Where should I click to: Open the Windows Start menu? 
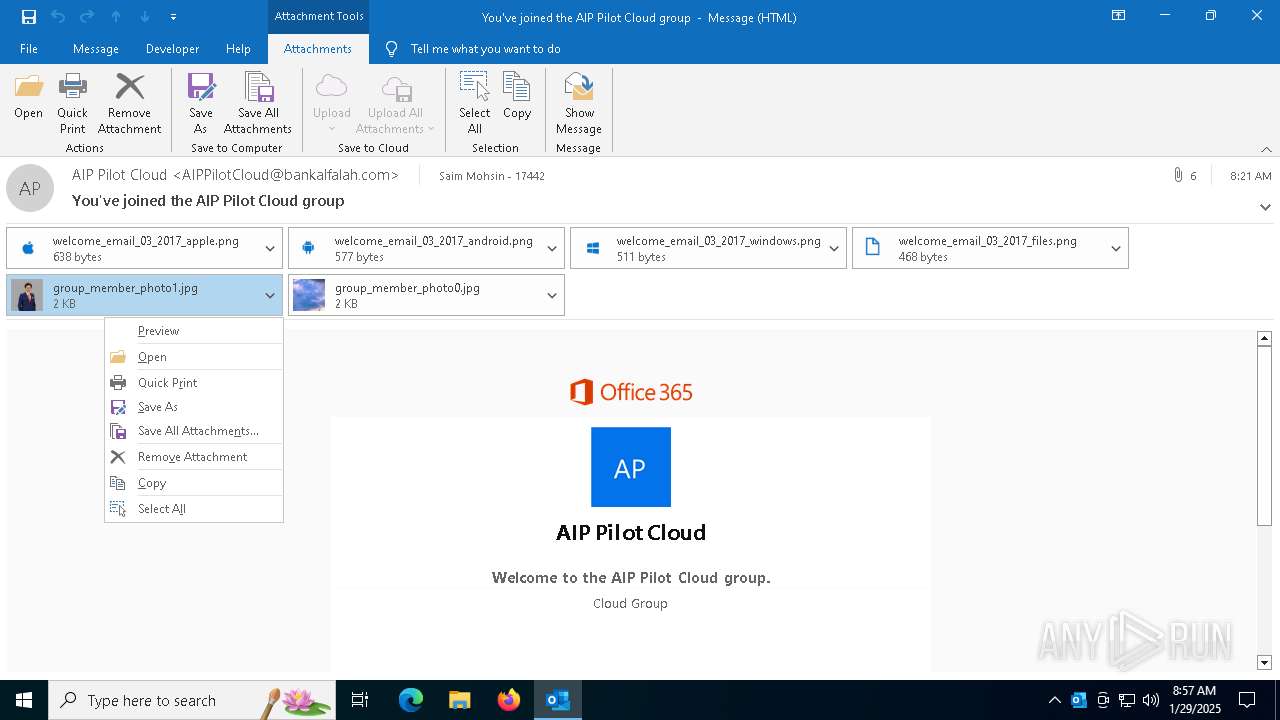24,700
